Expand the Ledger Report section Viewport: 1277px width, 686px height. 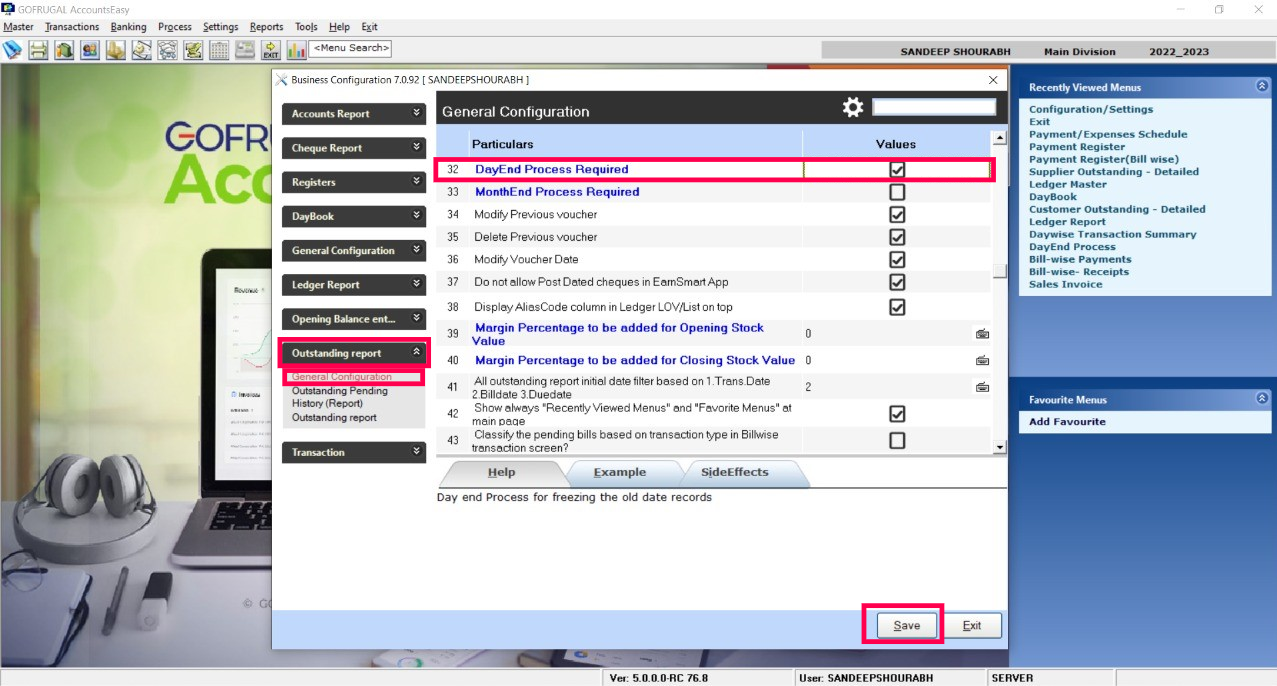(x=354, y=285)
